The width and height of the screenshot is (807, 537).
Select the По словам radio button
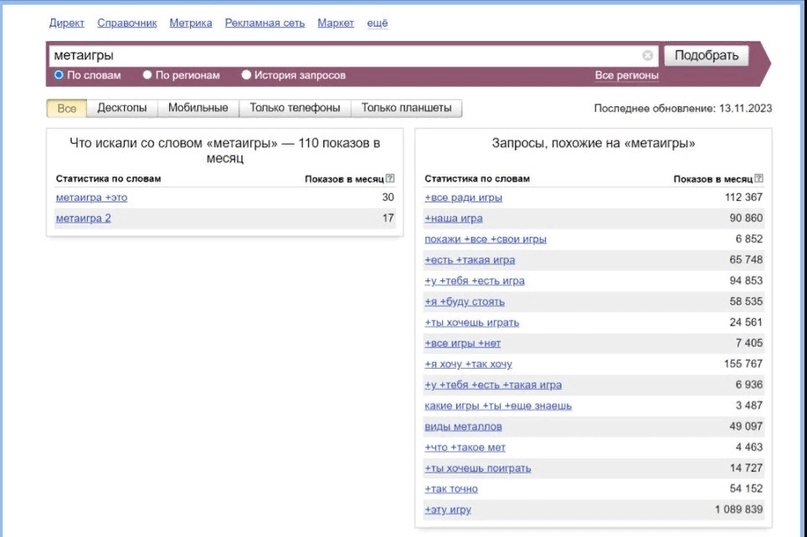[59, 75]
